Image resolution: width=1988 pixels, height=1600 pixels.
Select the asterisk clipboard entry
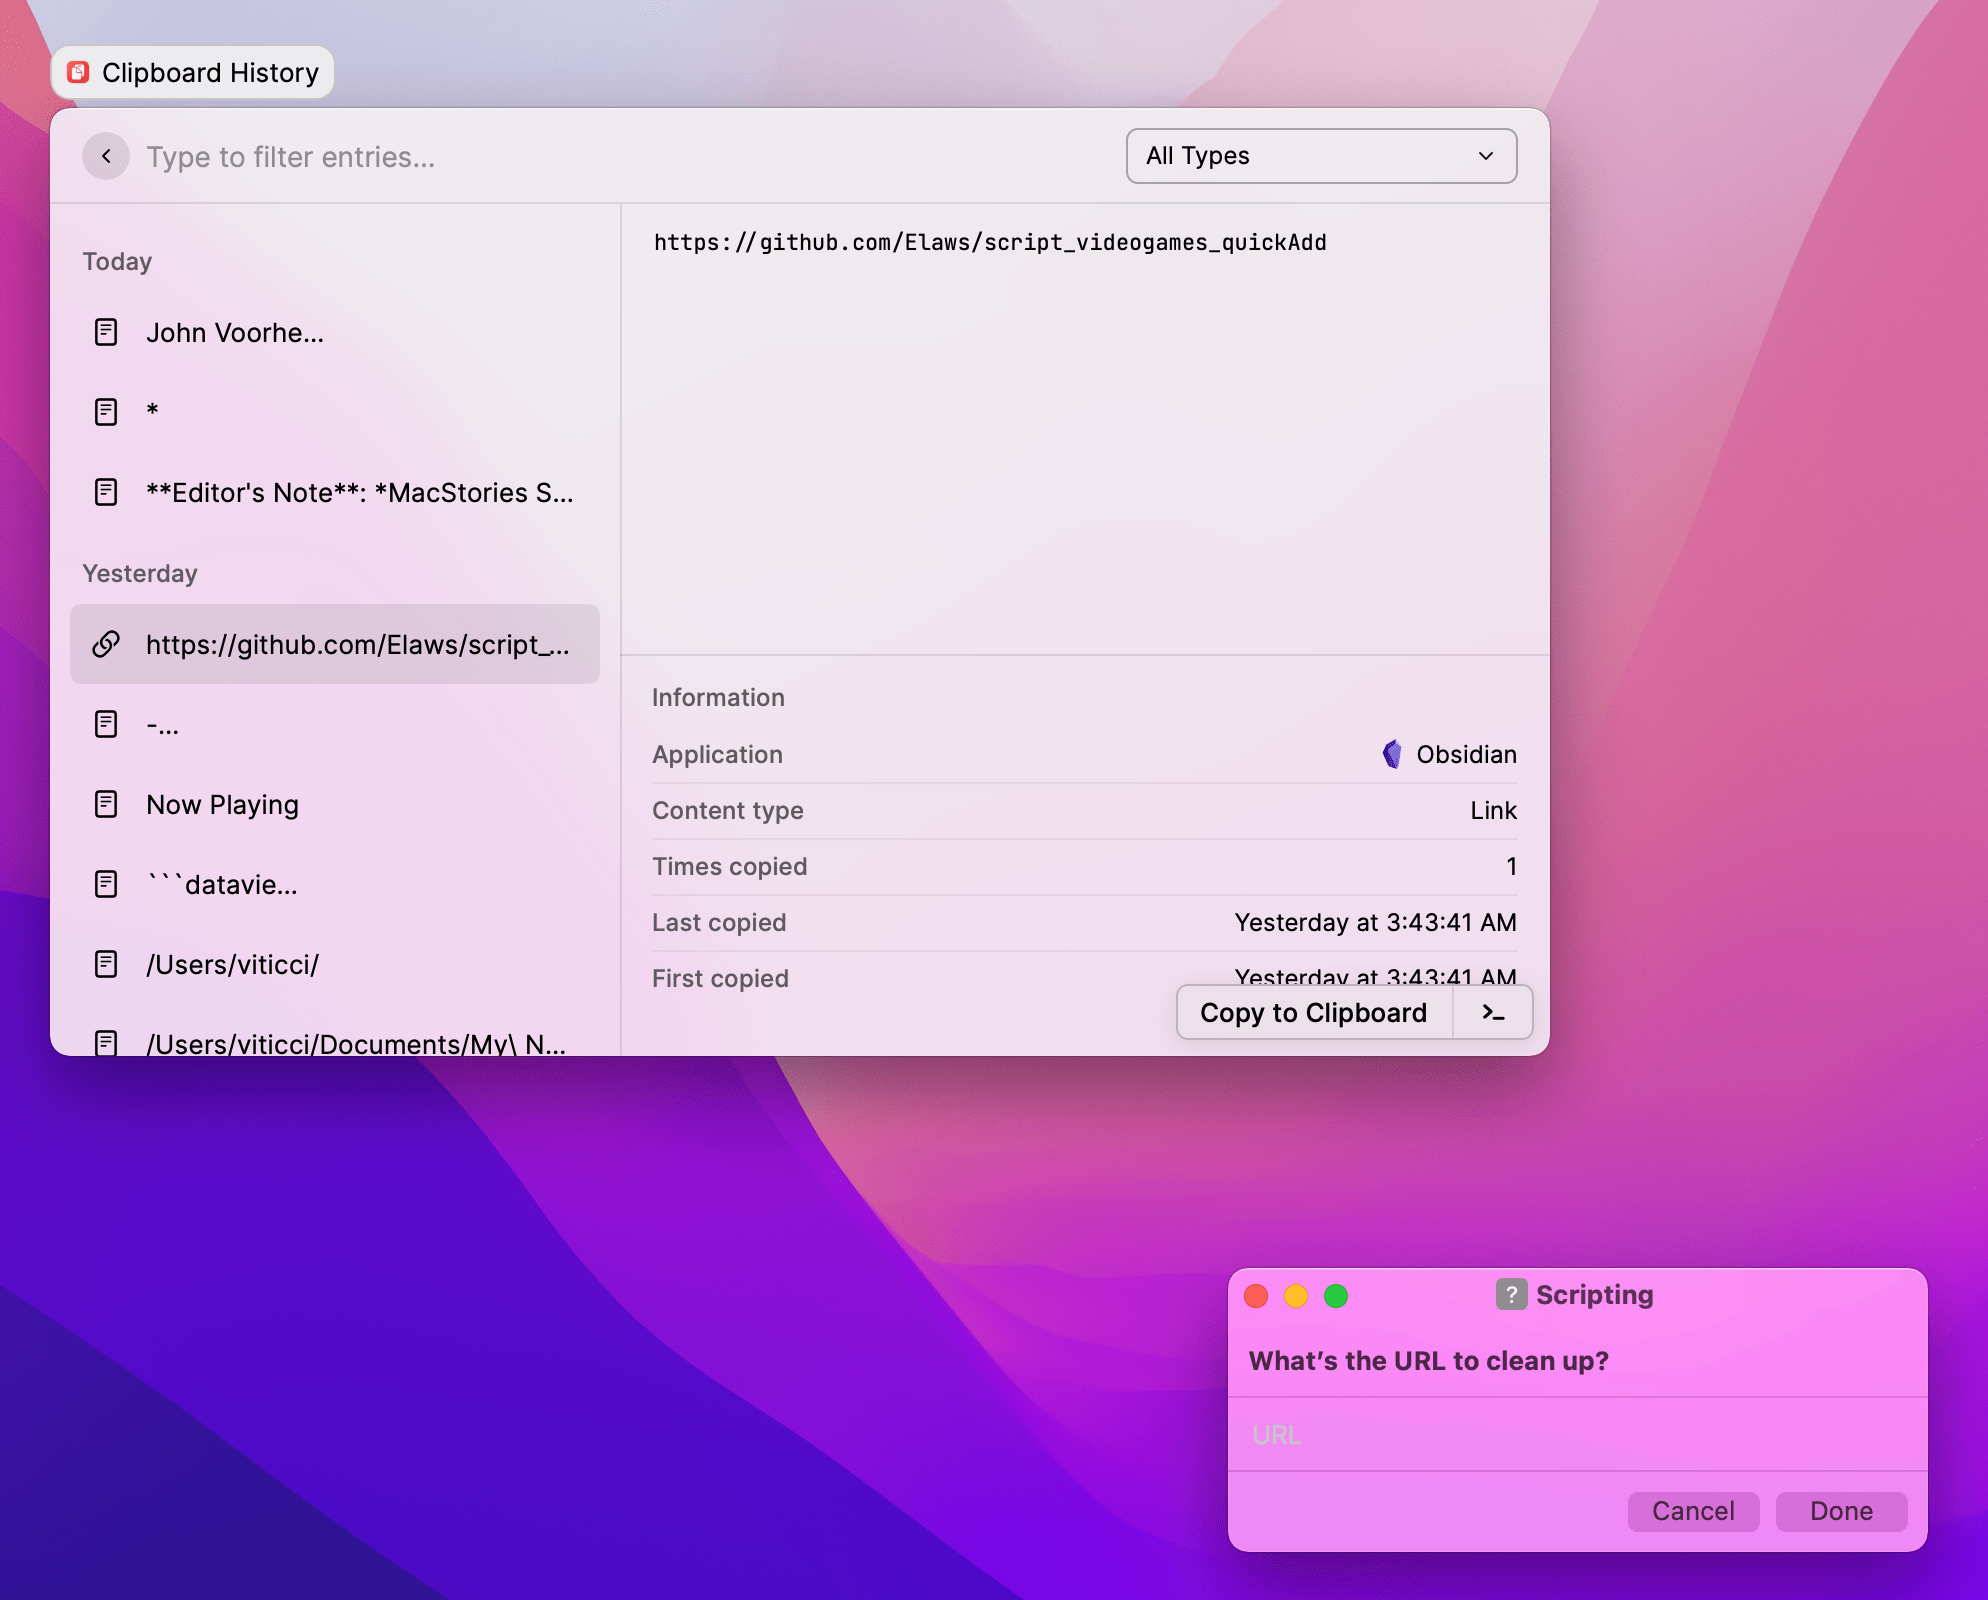(335, 412)
